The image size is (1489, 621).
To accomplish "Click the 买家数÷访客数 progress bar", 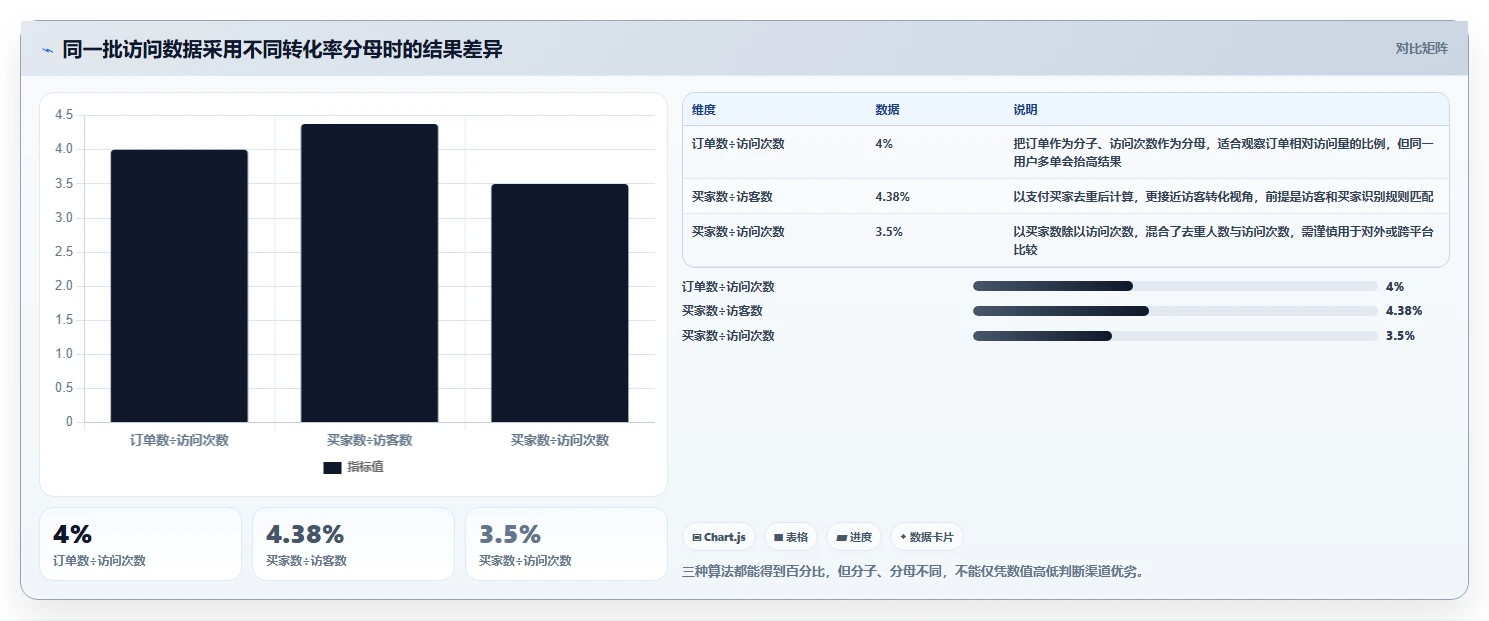I will (1175, 311).
